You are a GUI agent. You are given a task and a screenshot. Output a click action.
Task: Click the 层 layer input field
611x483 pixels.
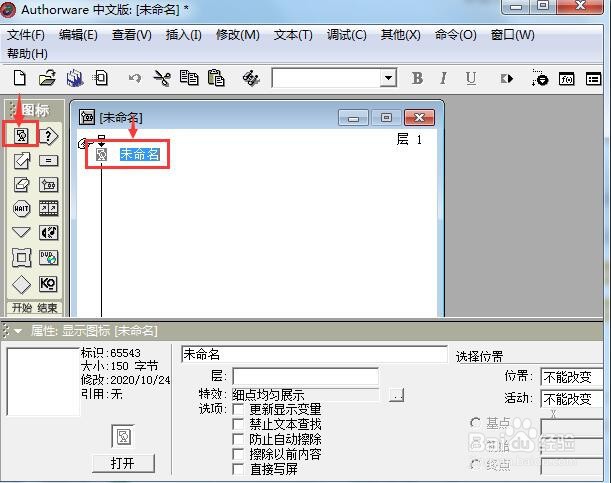pos(305,377)
